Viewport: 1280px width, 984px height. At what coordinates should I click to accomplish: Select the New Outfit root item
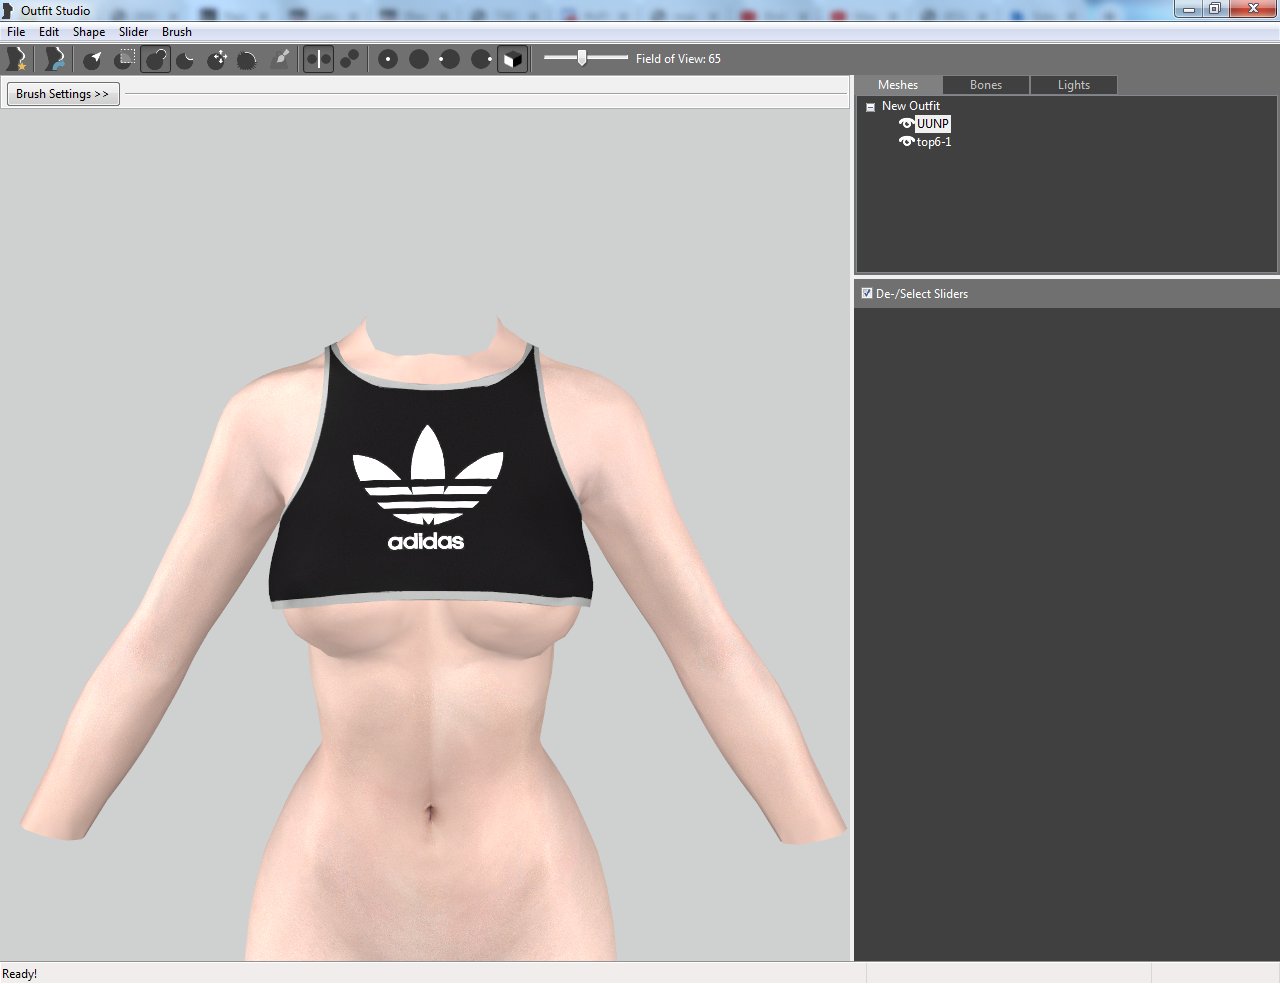click(911, 106)
